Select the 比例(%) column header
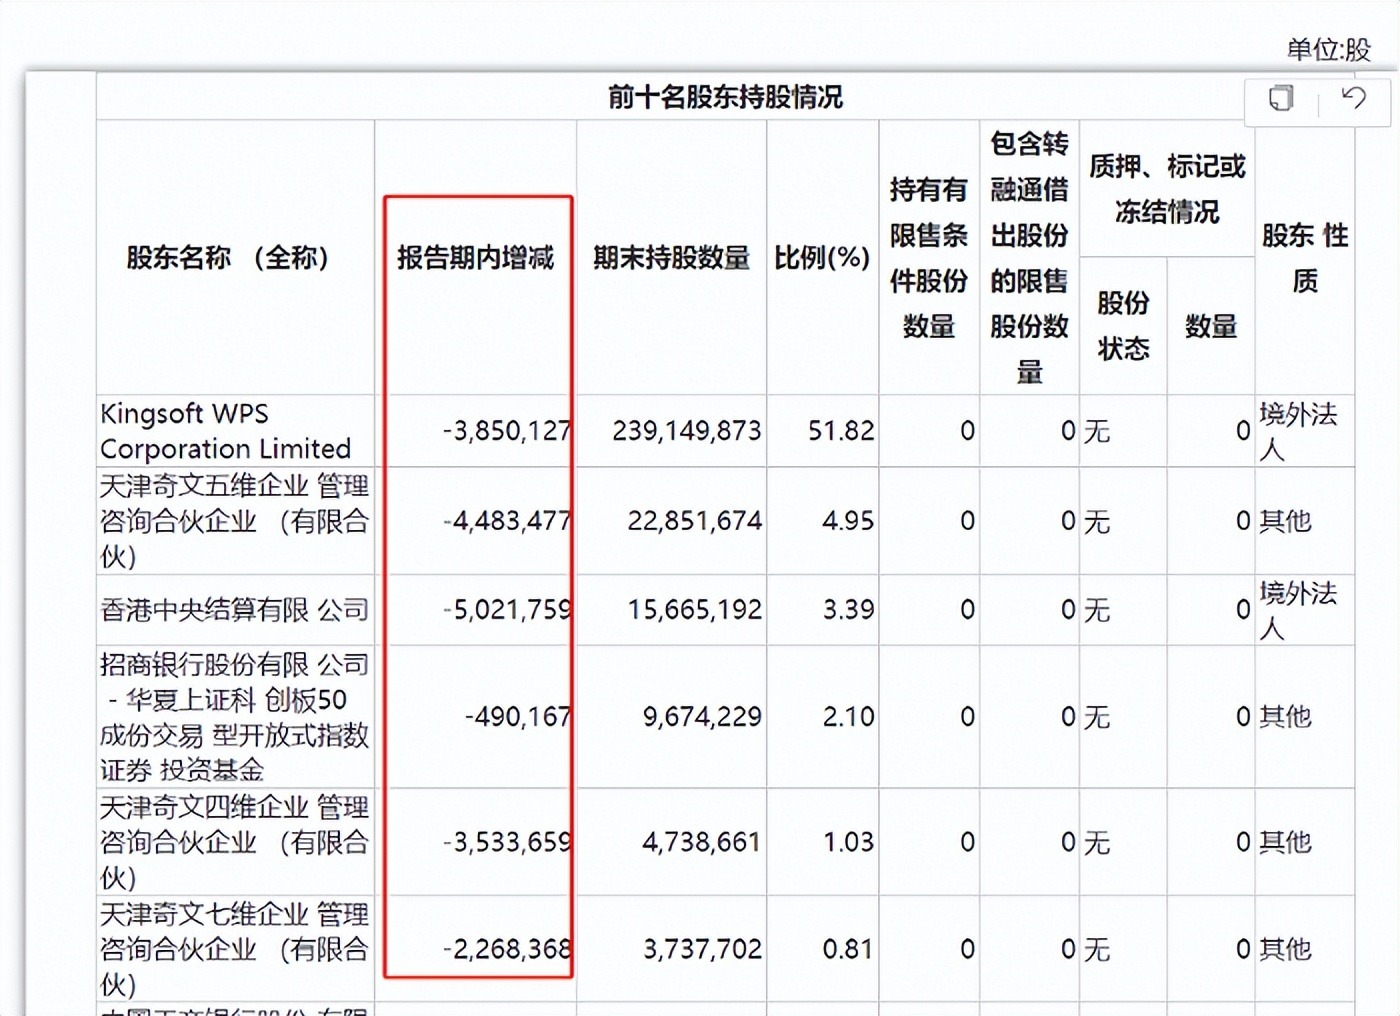 (x=821, y=258)
